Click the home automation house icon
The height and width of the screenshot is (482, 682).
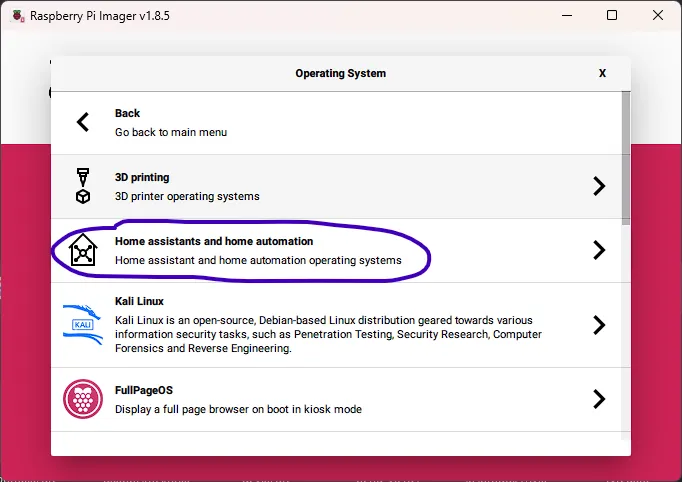click(x=83, y=250)
